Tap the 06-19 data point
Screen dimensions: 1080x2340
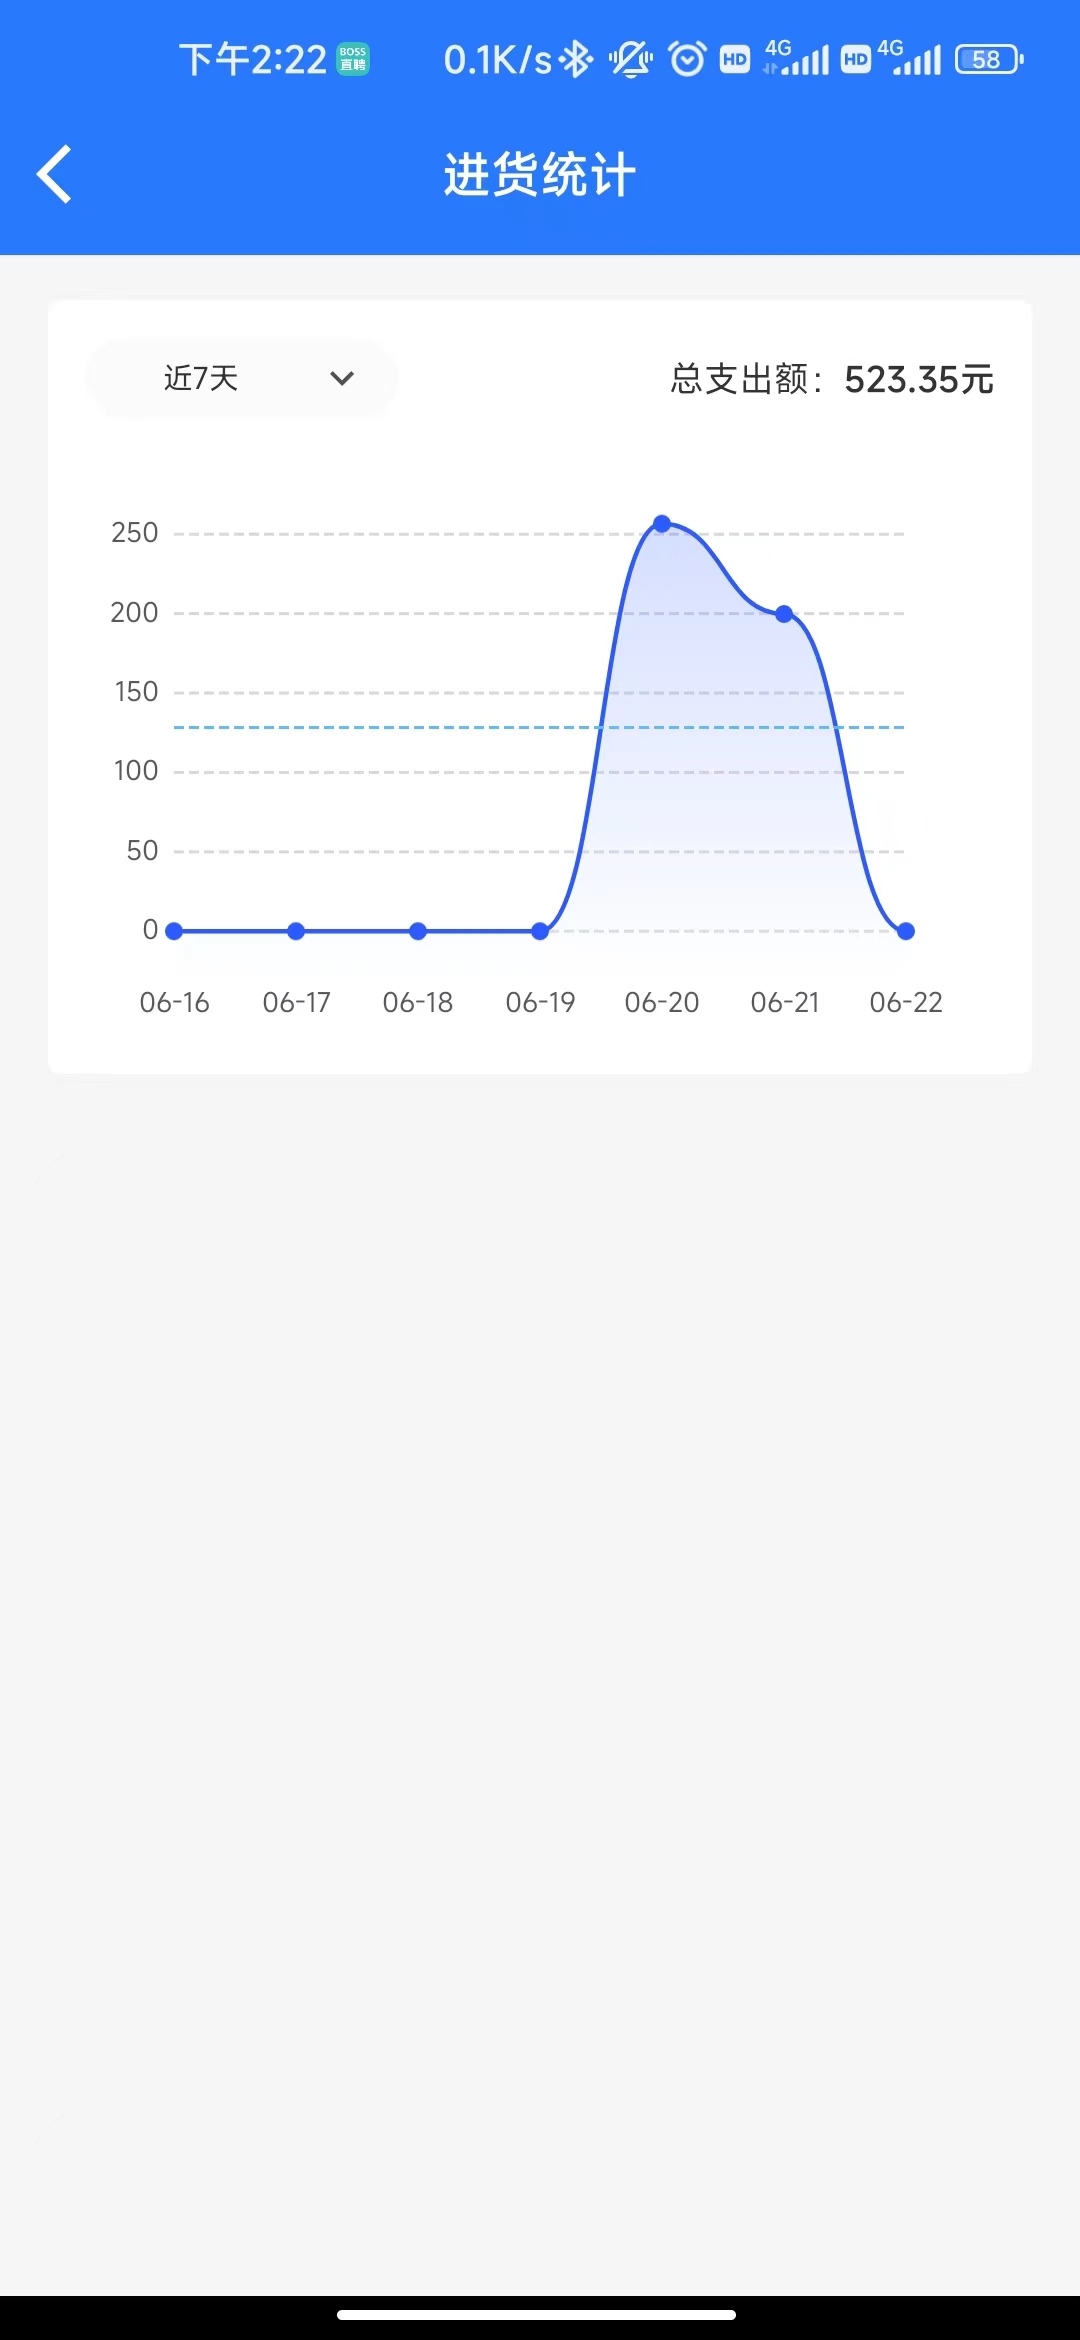point(540,931)
